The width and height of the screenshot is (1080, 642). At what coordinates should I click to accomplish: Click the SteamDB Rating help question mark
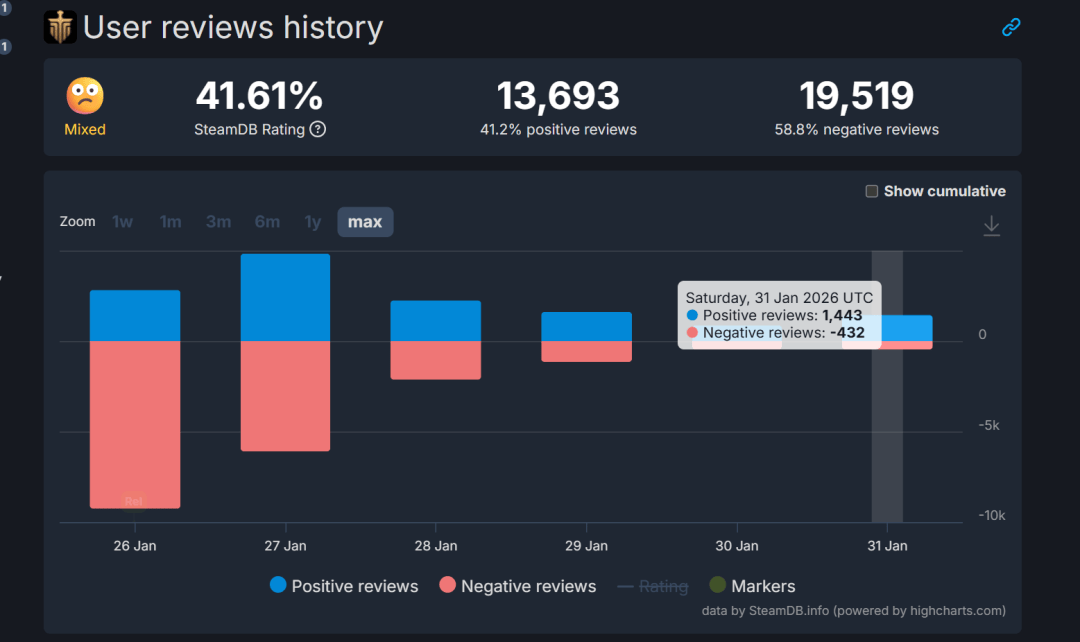coord(318,129)
